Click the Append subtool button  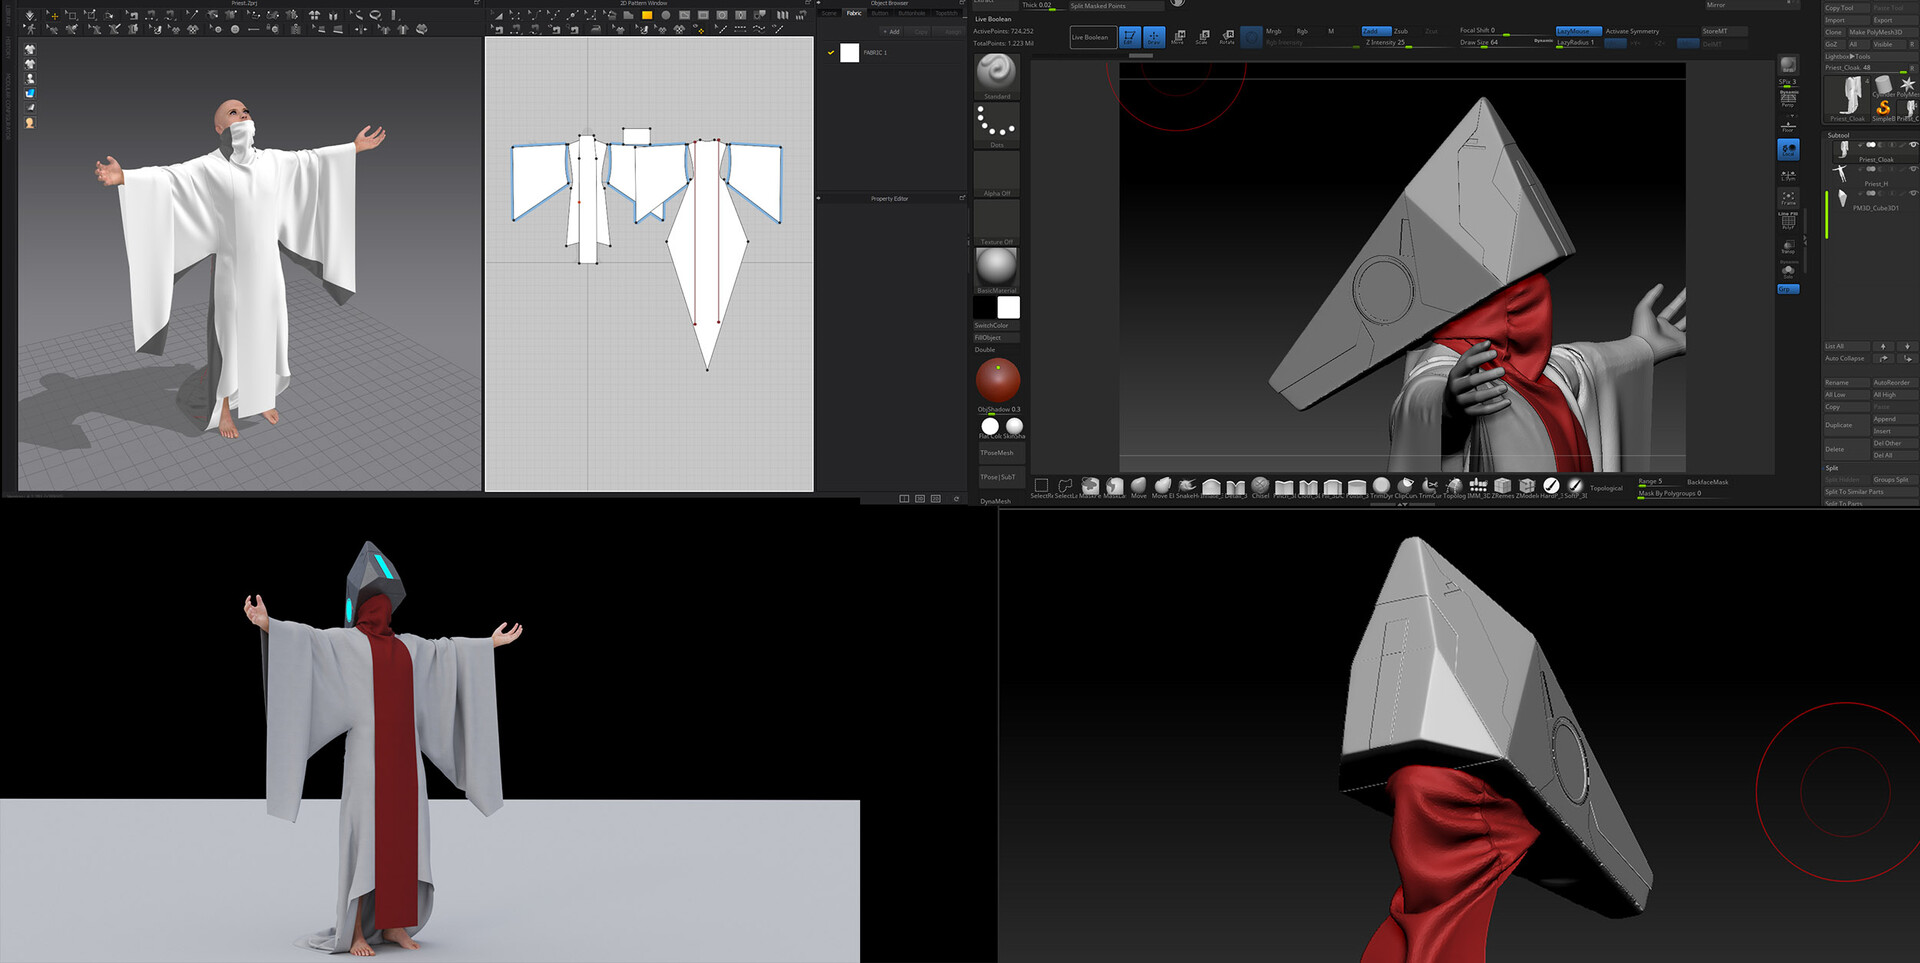click(1894, 419)
